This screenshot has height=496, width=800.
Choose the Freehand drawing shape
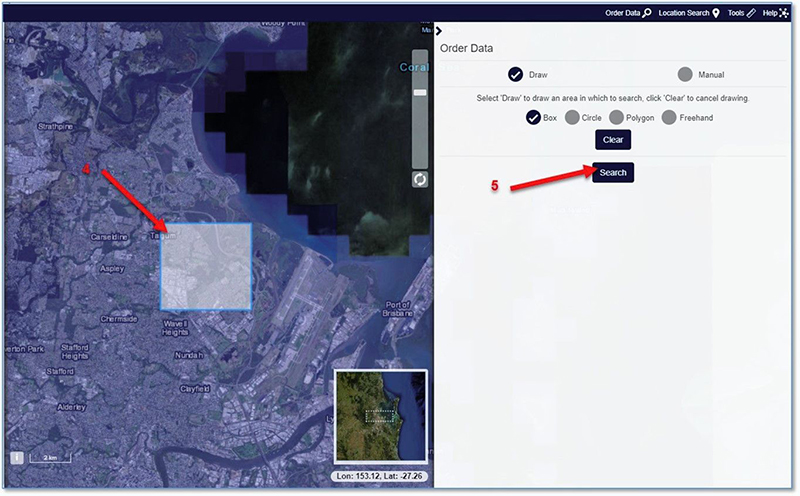tap(669, 118)
